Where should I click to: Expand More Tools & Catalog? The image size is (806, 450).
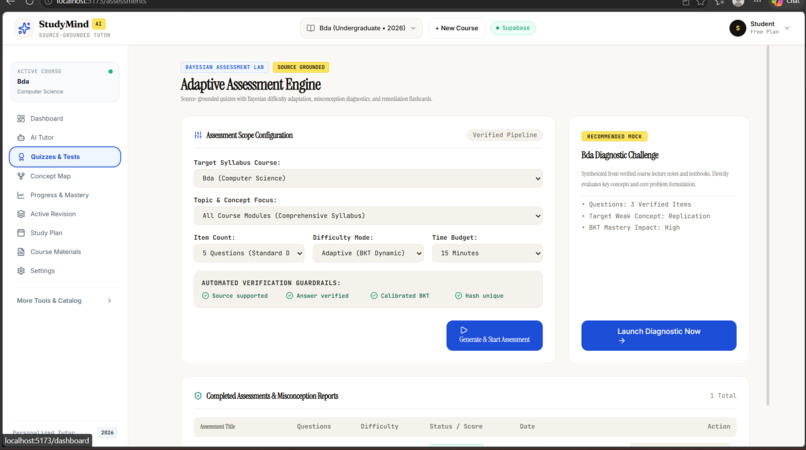tap(64, 301)
